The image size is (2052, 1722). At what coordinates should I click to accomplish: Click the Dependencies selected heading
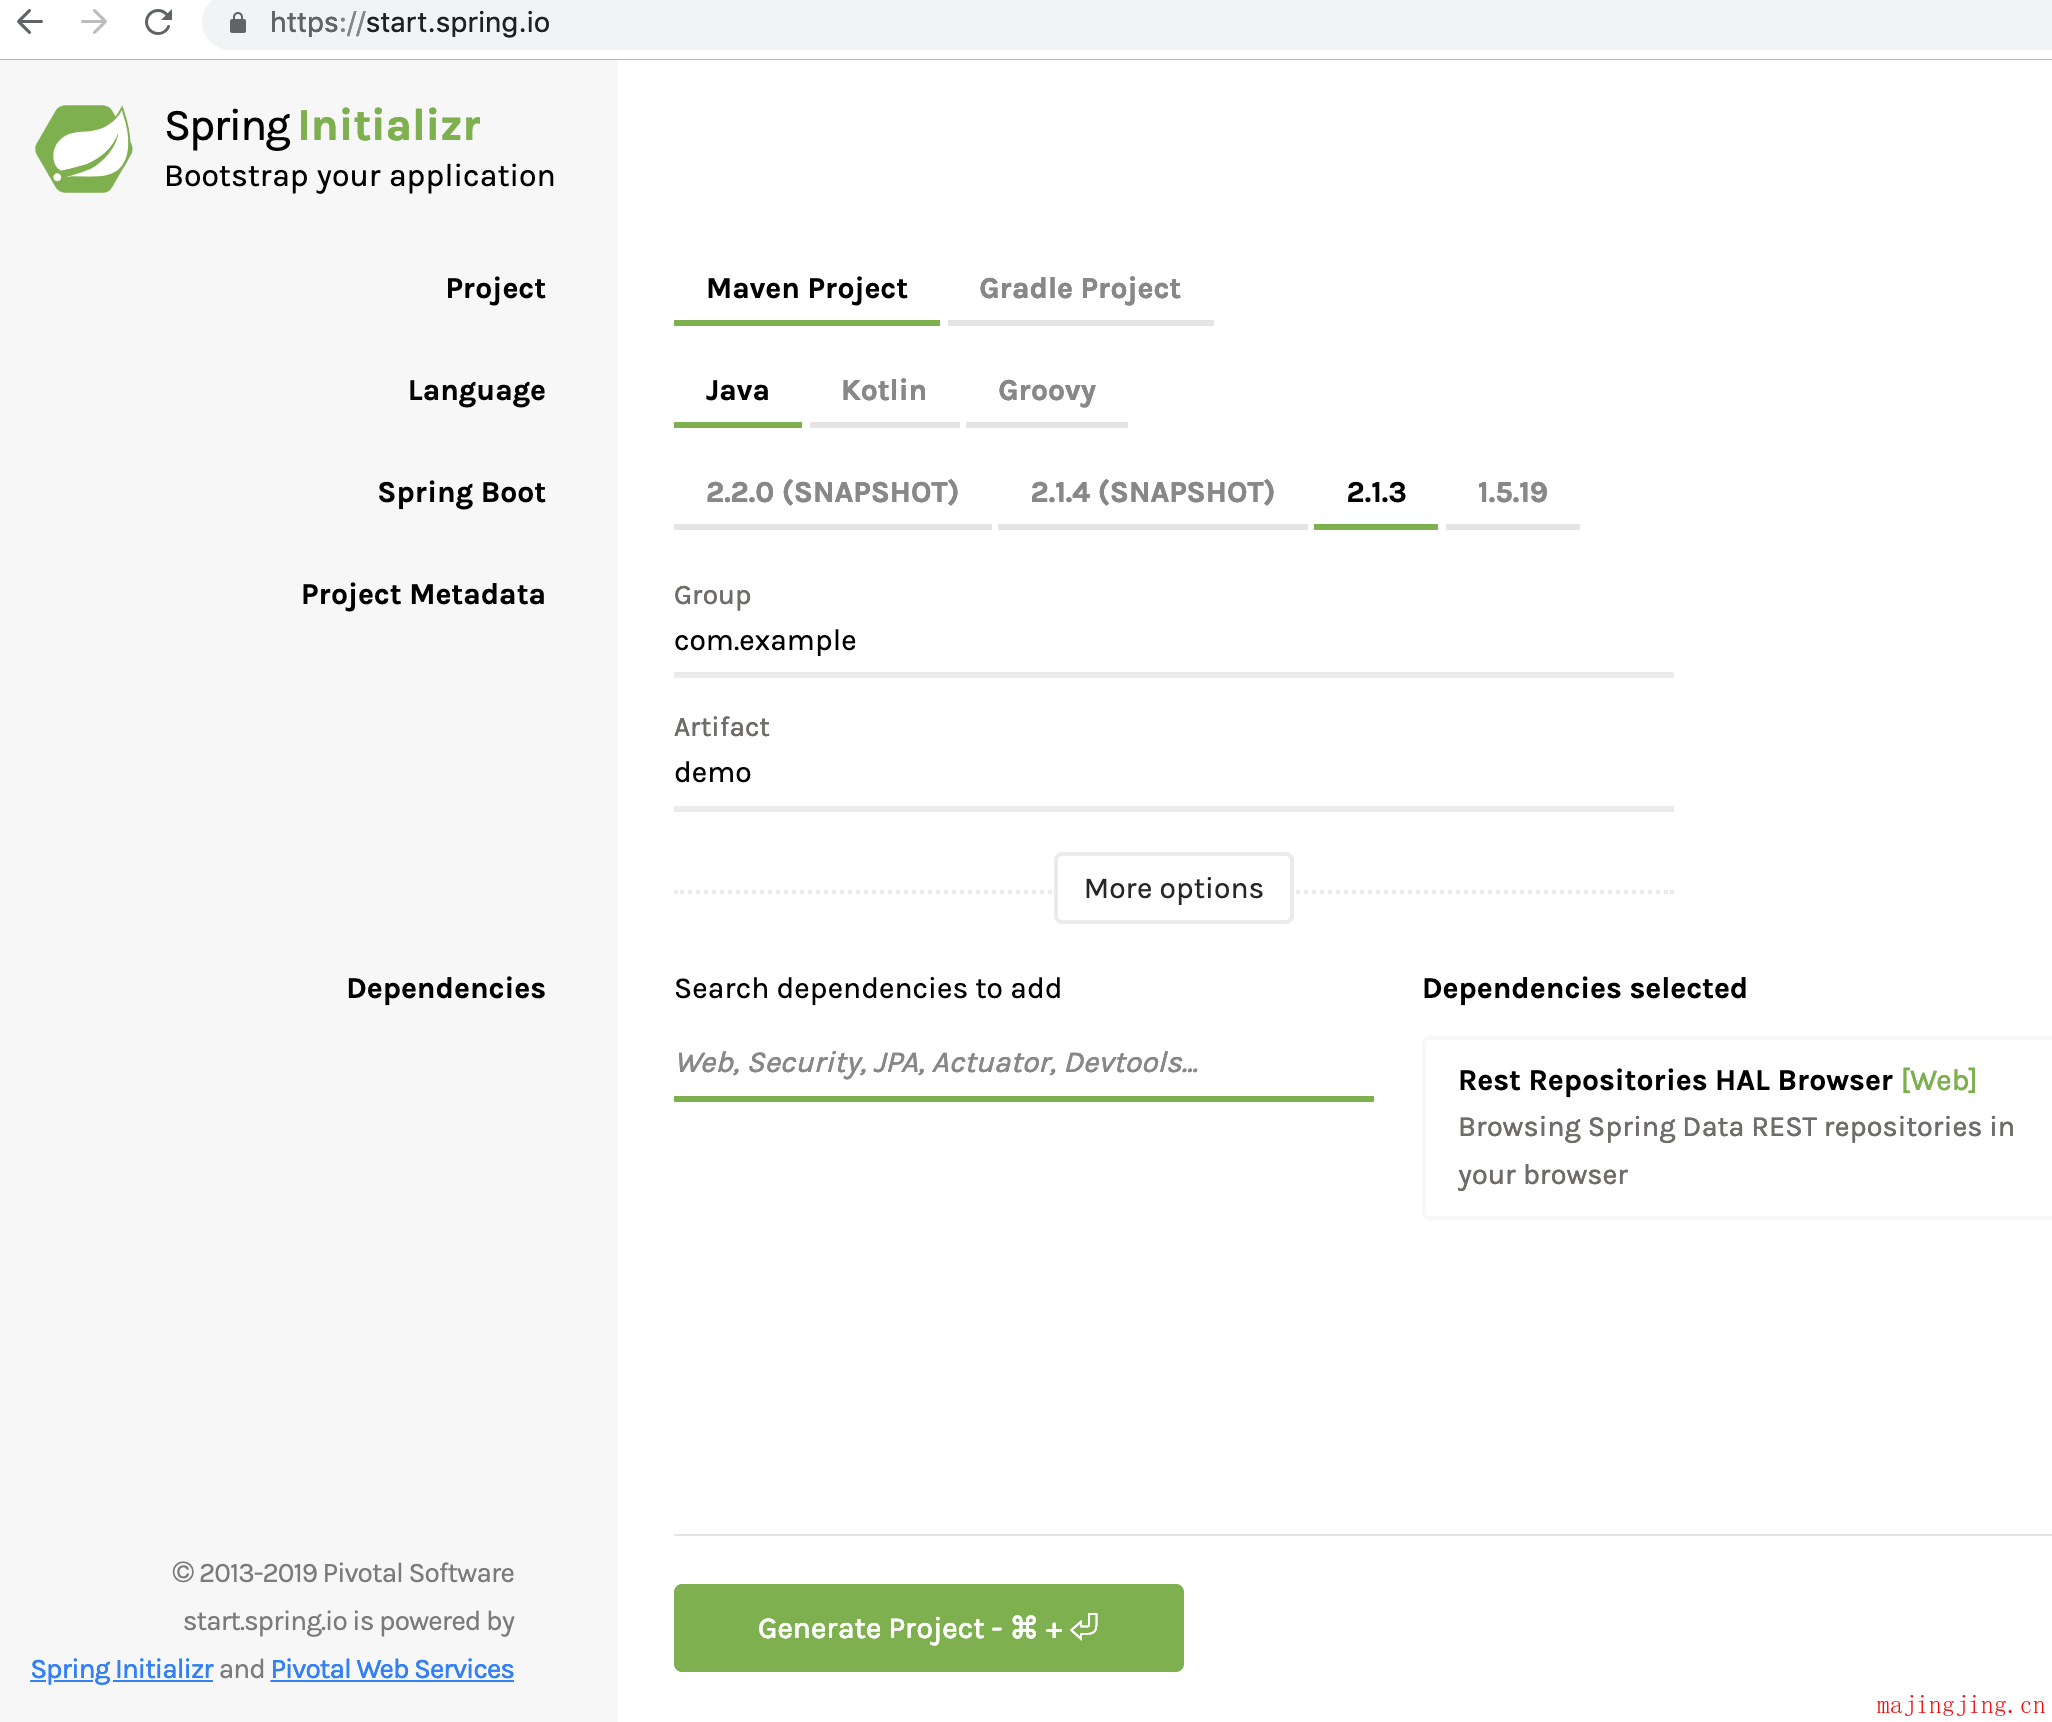[1585, 989]
